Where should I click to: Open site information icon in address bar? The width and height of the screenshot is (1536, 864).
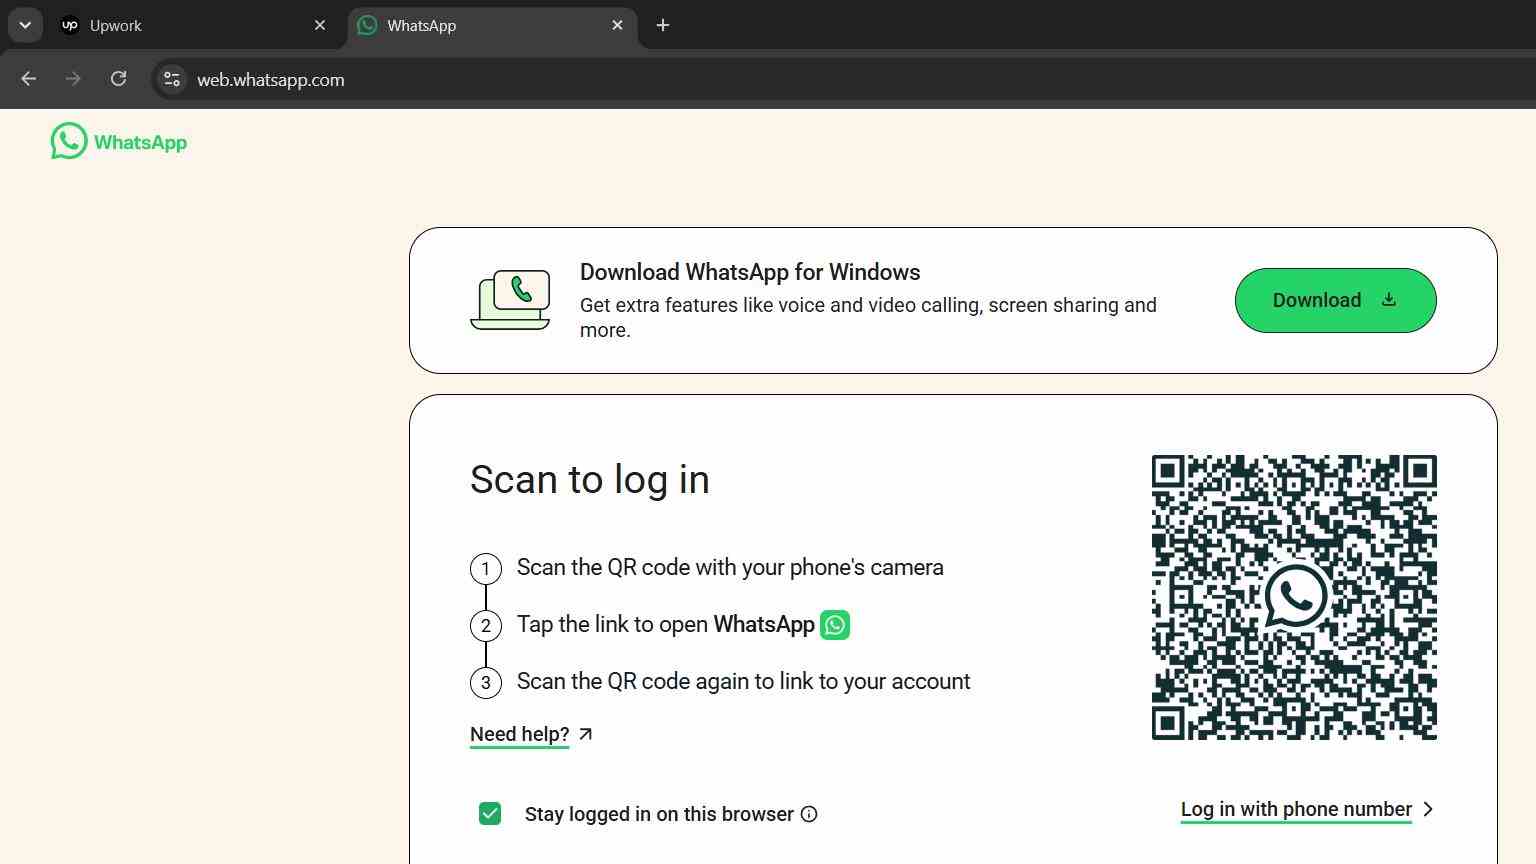coord(172,79)
